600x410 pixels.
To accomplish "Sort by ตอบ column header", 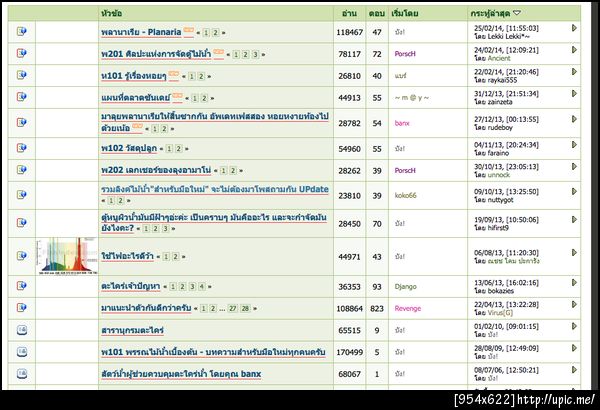I will [377, 13].
